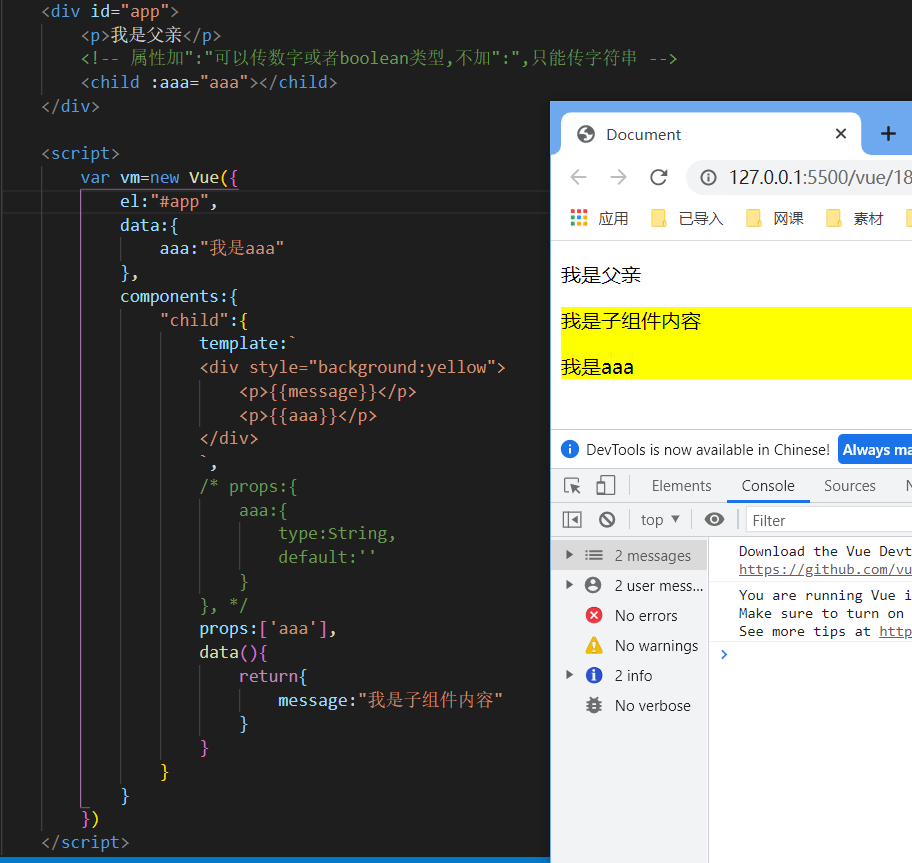The width and height of the screenshot is (912, 863).
Task: Click the console Filter field
Action: coord(829,520)
